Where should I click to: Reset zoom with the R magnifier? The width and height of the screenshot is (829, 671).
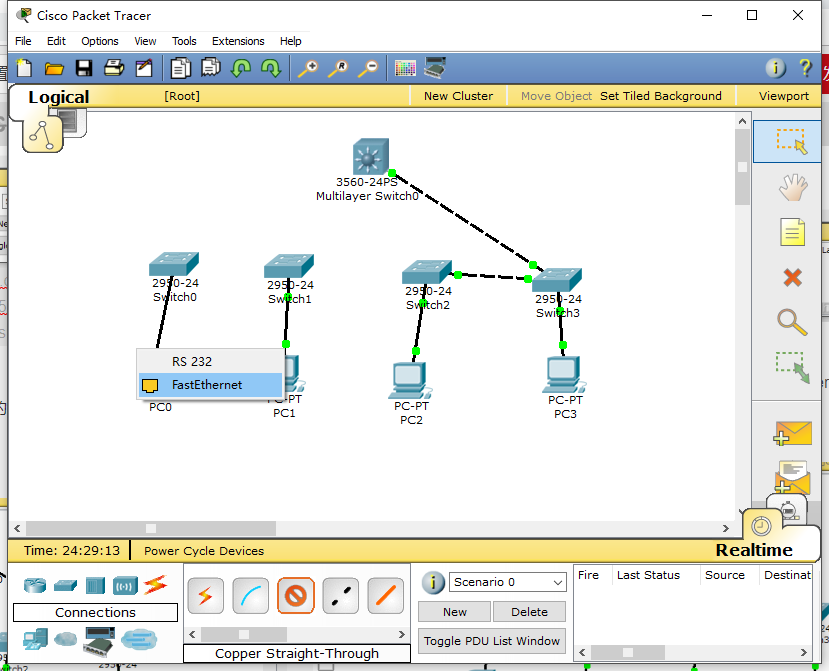coord(338,69)
